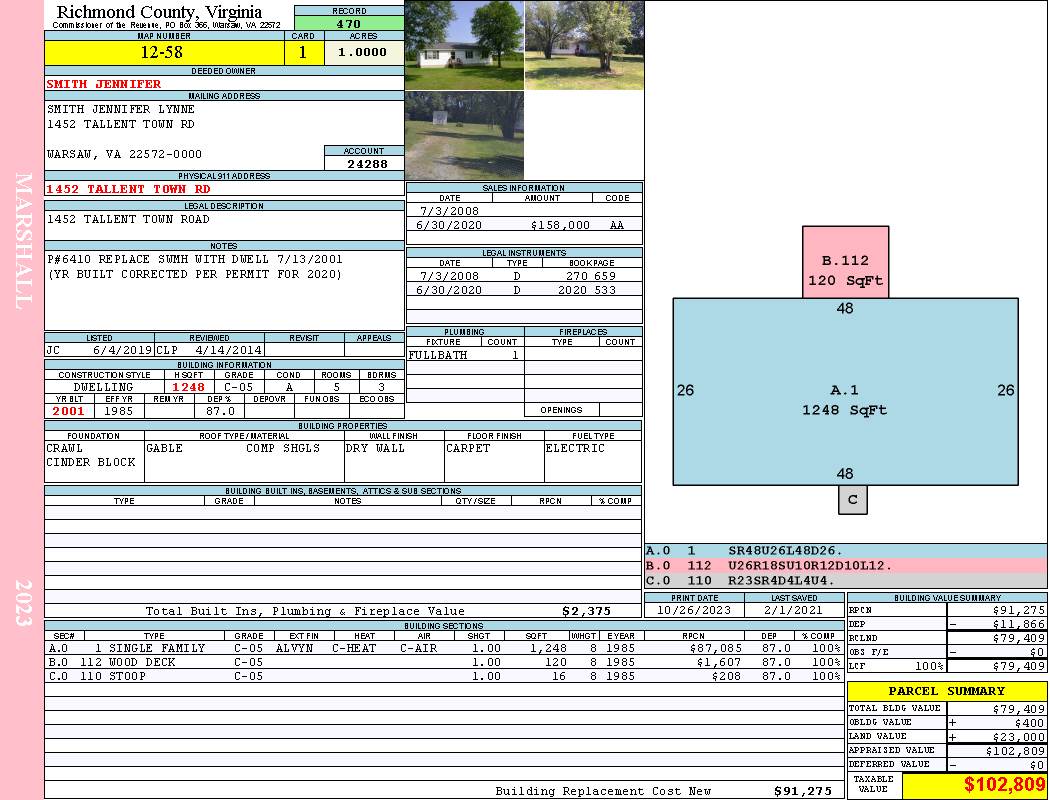Click acres value 1.0000
This screenshot has width=1050, height=800.
pyautogui.click(x=363, y=52)
